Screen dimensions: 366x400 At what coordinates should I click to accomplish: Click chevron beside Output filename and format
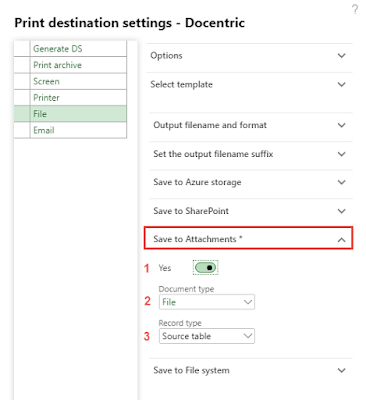click(x=341, y=125)
